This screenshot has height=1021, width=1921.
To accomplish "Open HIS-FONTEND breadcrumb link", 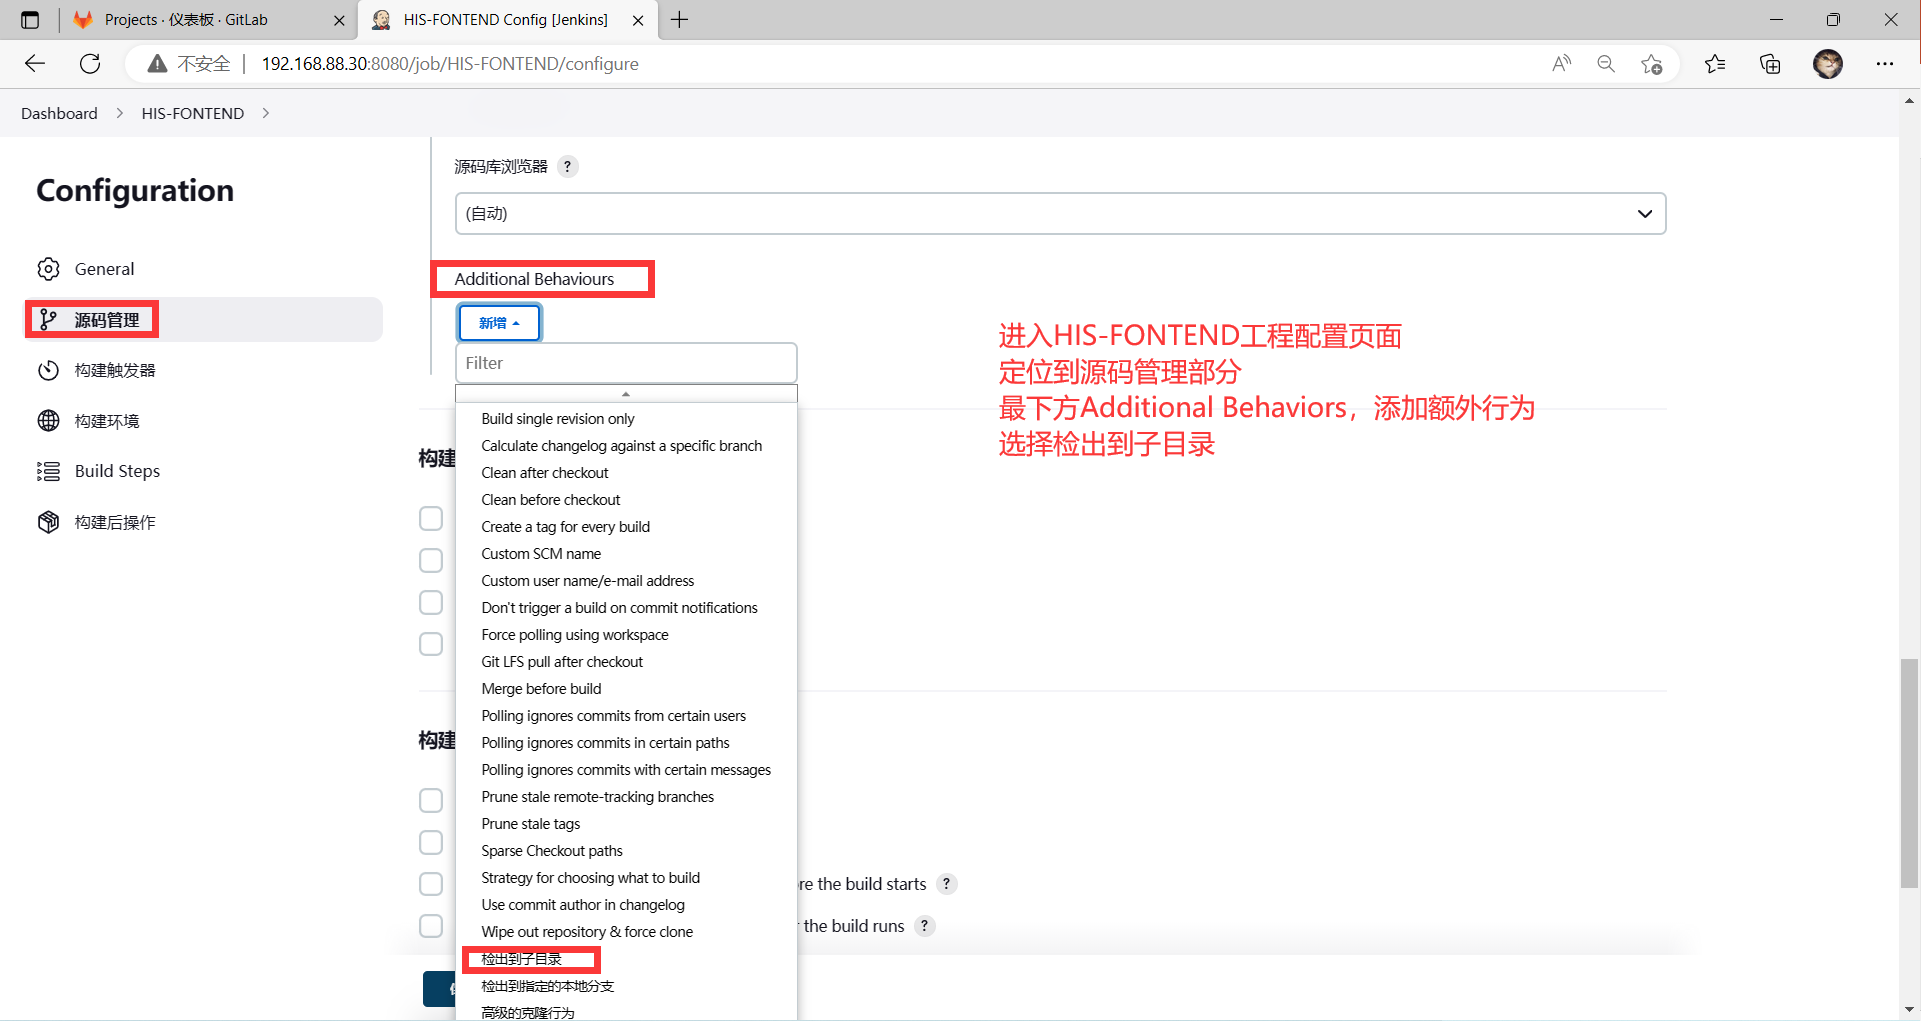I will (193, 114).
